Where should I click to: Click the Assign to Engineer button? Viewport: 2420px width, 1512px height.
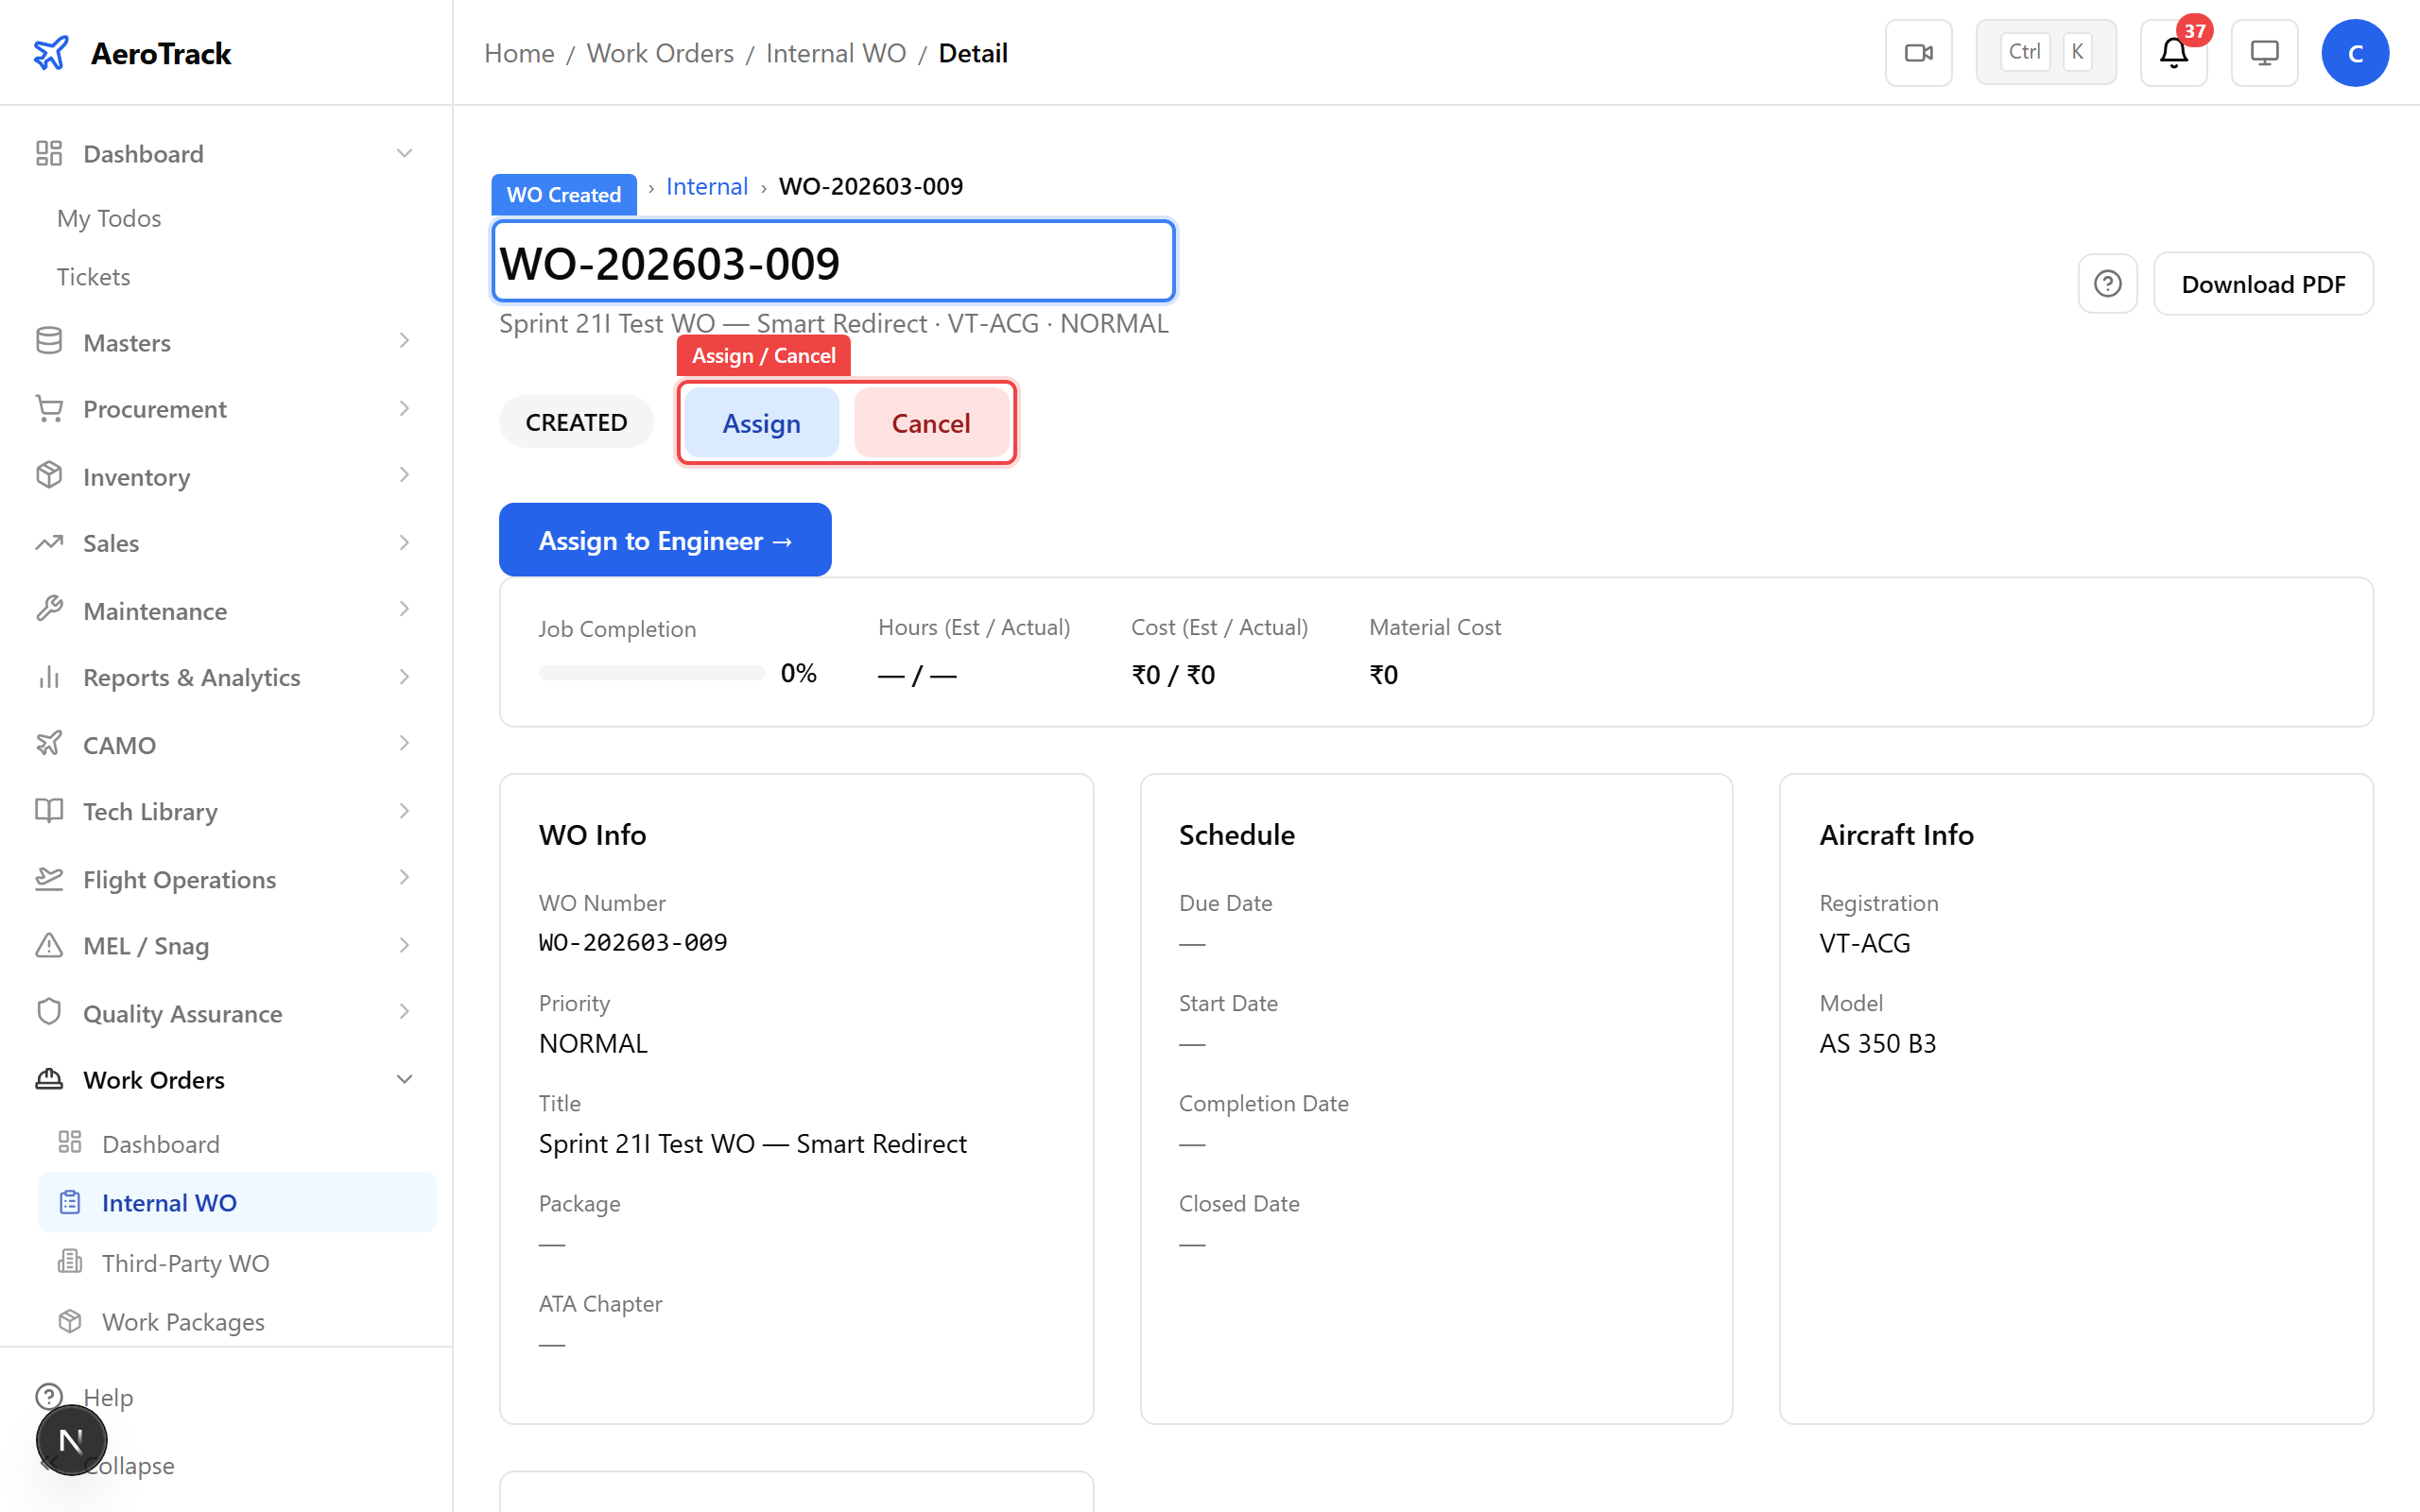664,539
